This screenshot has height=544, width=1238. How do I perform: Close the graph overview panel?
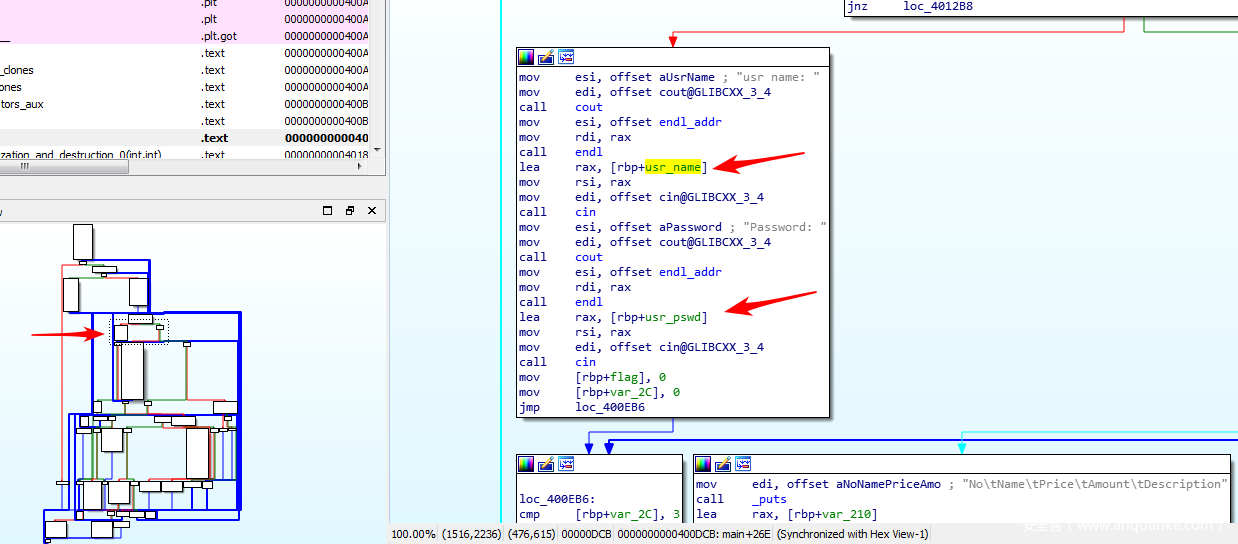(x=372, y=211)
